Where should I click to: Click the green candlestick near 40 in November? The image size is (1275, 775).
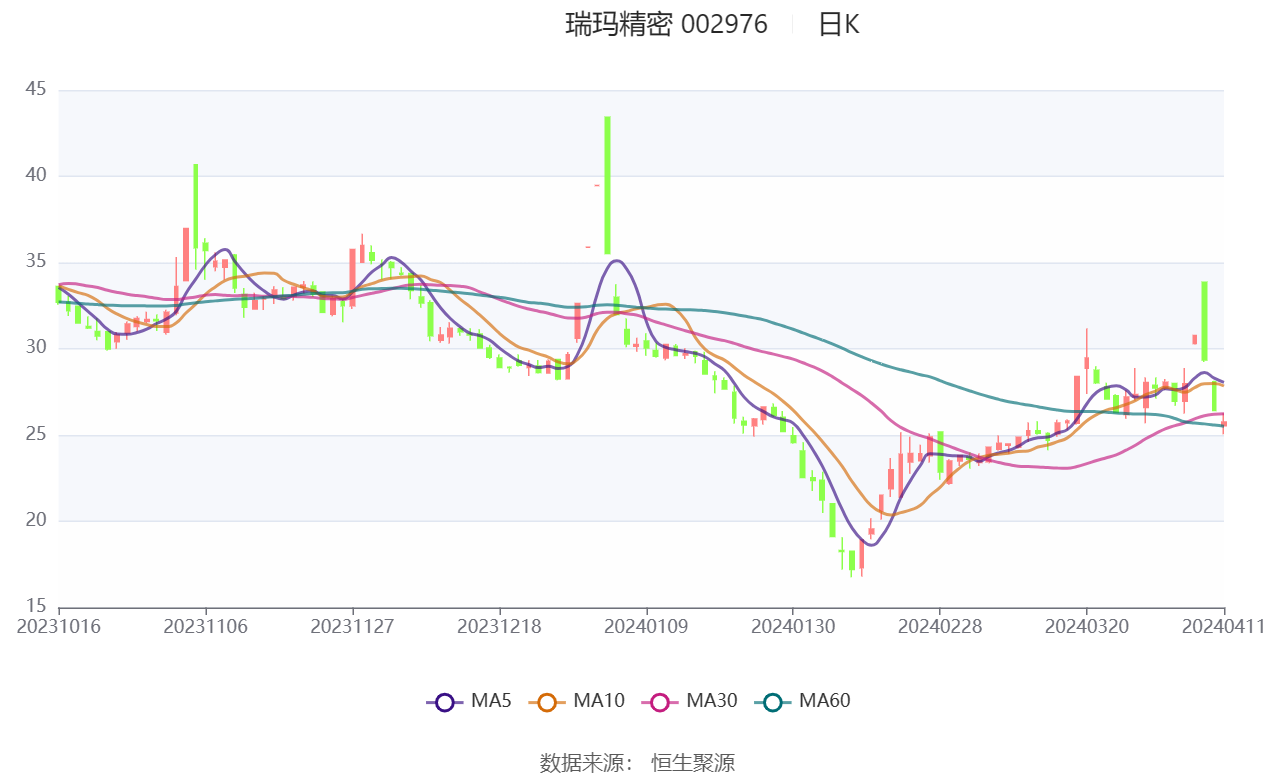point(196,206)
